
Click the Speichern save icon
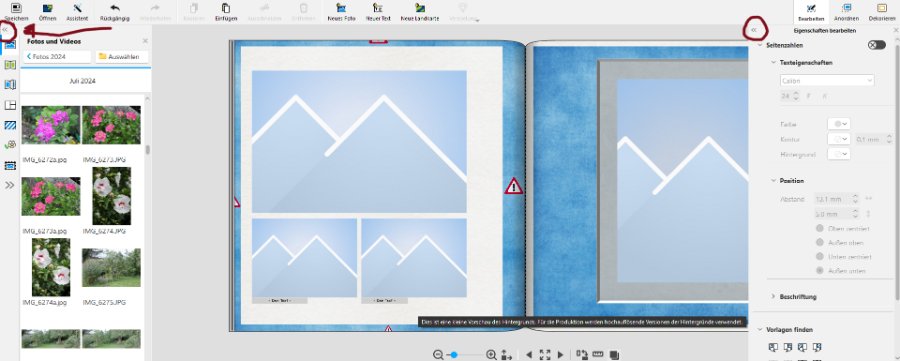(x=16, y=8)
